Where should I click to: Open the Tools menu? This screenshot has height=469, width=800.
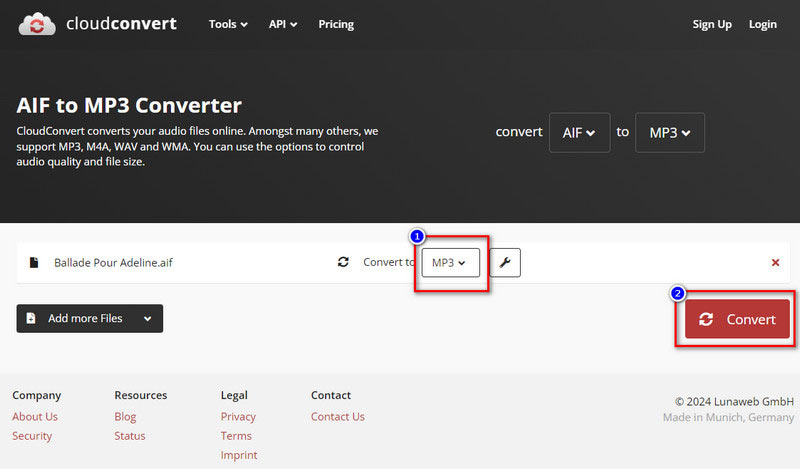[x=228, y=24]
